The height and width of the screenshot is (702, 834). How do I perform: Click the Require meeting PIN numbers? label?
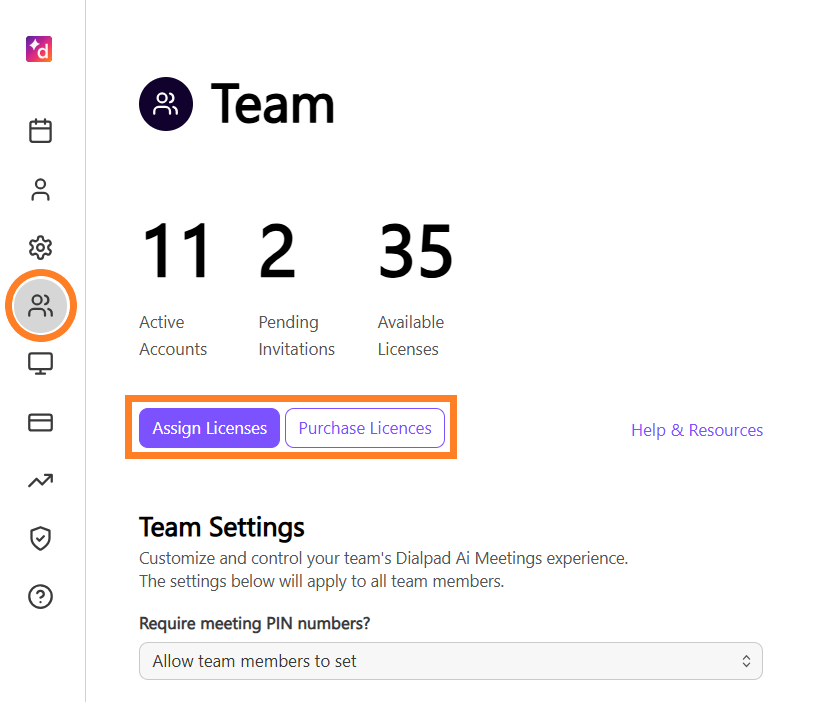tap(255, 623)
